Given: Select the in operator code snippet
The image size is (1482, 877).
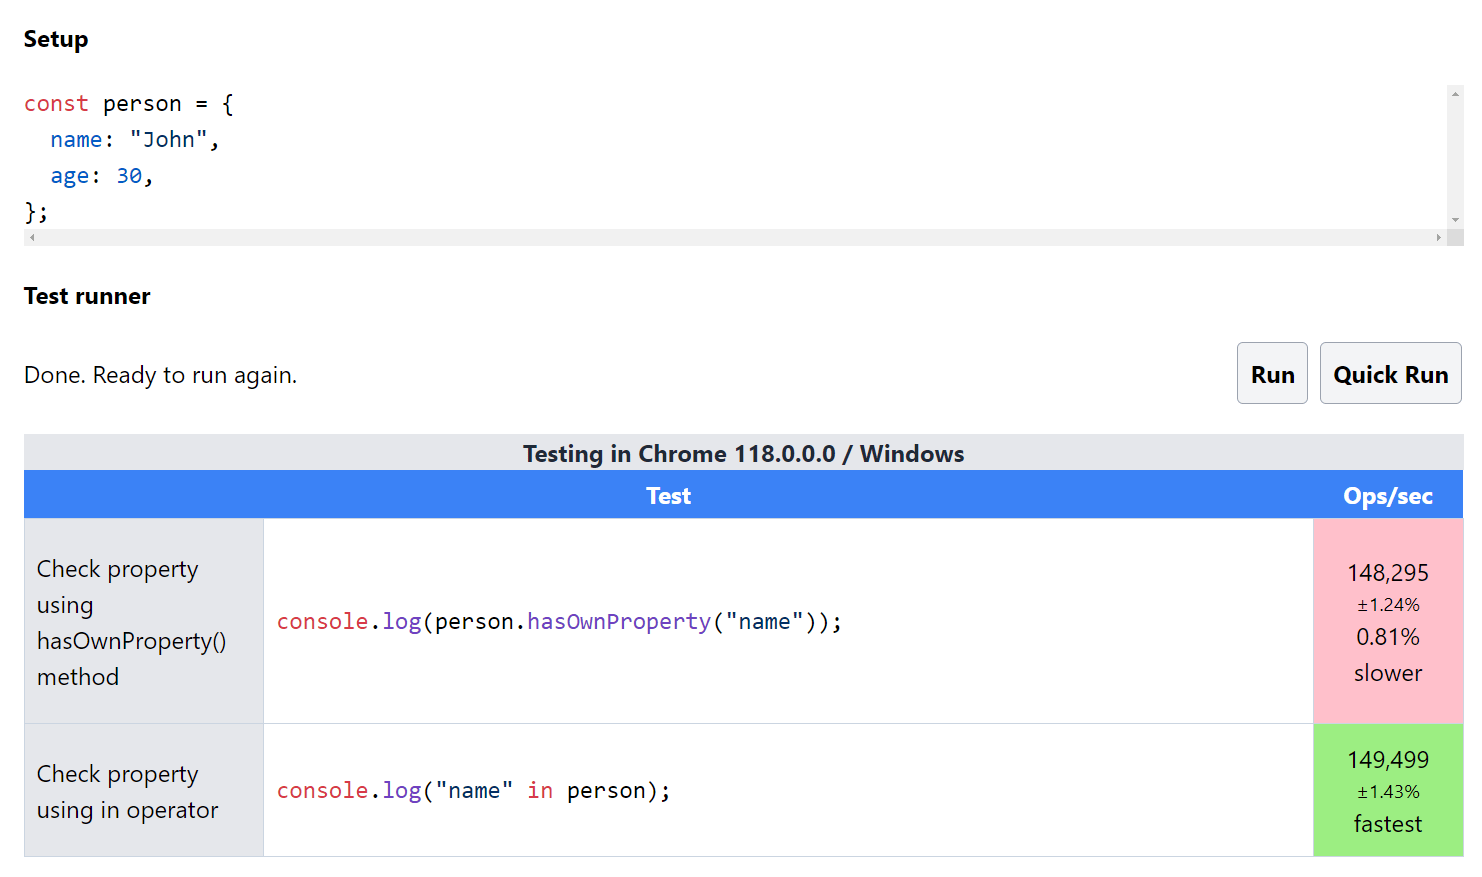Looking at the screenshot, I should click(x=472, y=789).
